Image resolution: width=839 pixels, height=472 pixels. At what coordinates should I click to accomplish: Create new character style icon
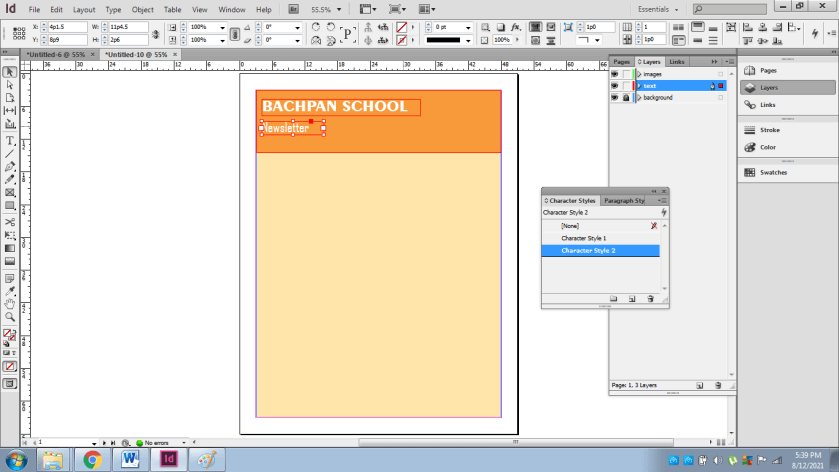(x=632, y=298)
